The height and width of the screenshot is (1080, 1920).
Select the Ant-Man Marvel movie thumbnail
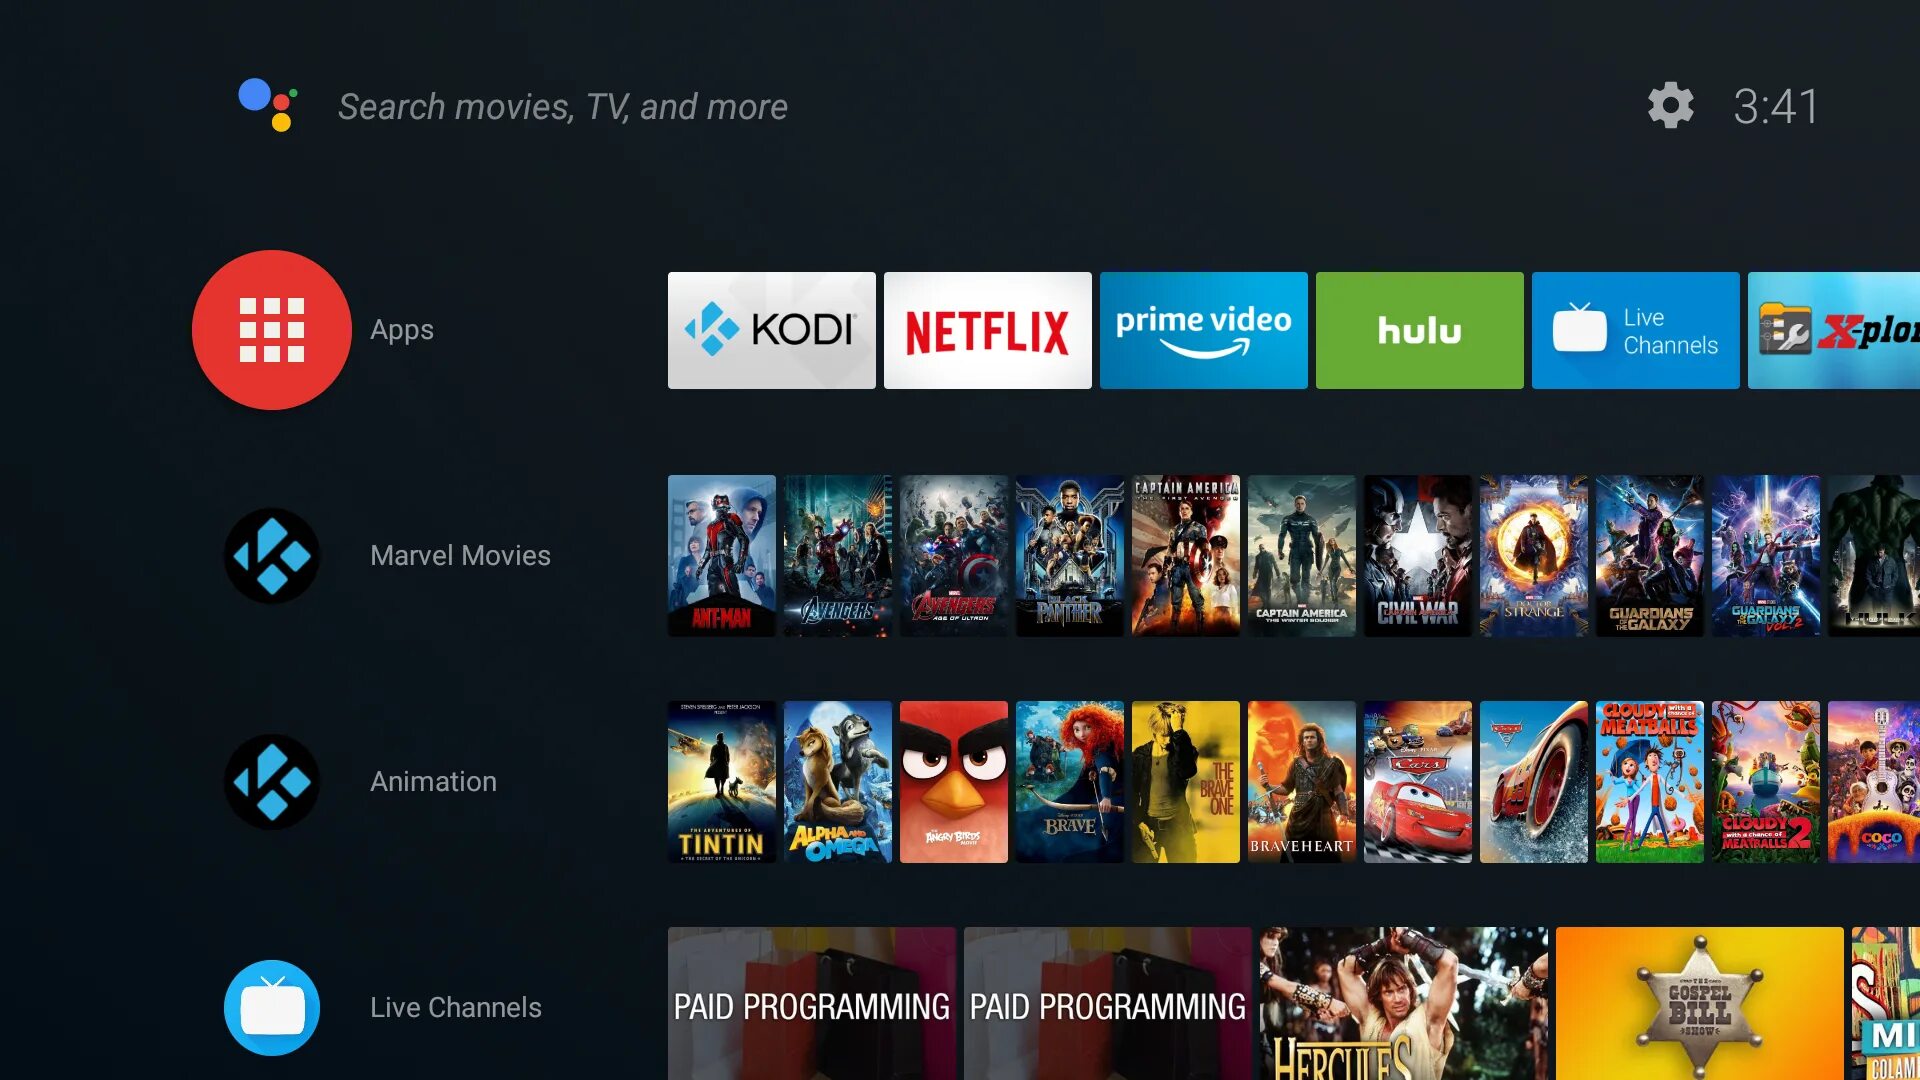[x=720, y=555]
